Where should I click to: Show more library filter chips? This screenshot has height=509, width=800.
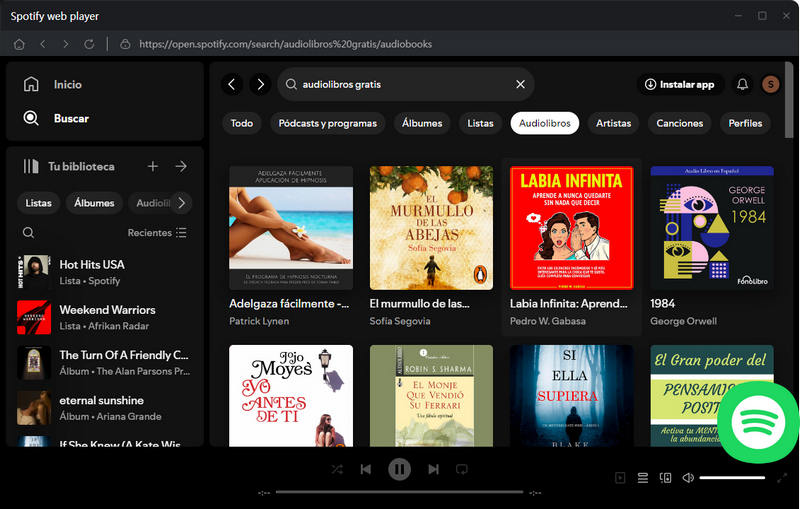pos(182,203)
